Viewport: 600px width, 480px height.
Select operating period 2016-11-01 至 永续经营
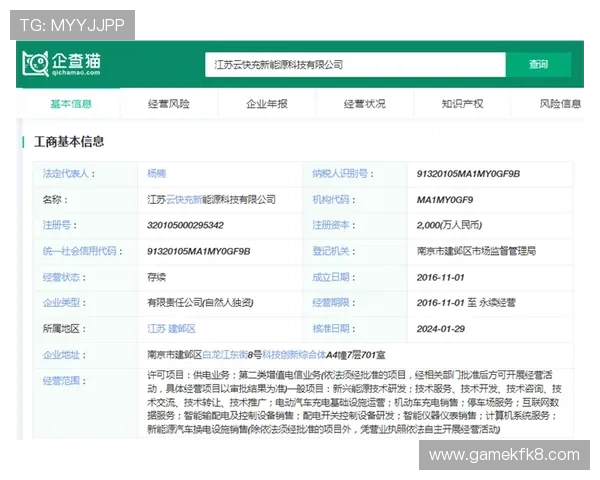pyautogui.click(x=466, y=303)
